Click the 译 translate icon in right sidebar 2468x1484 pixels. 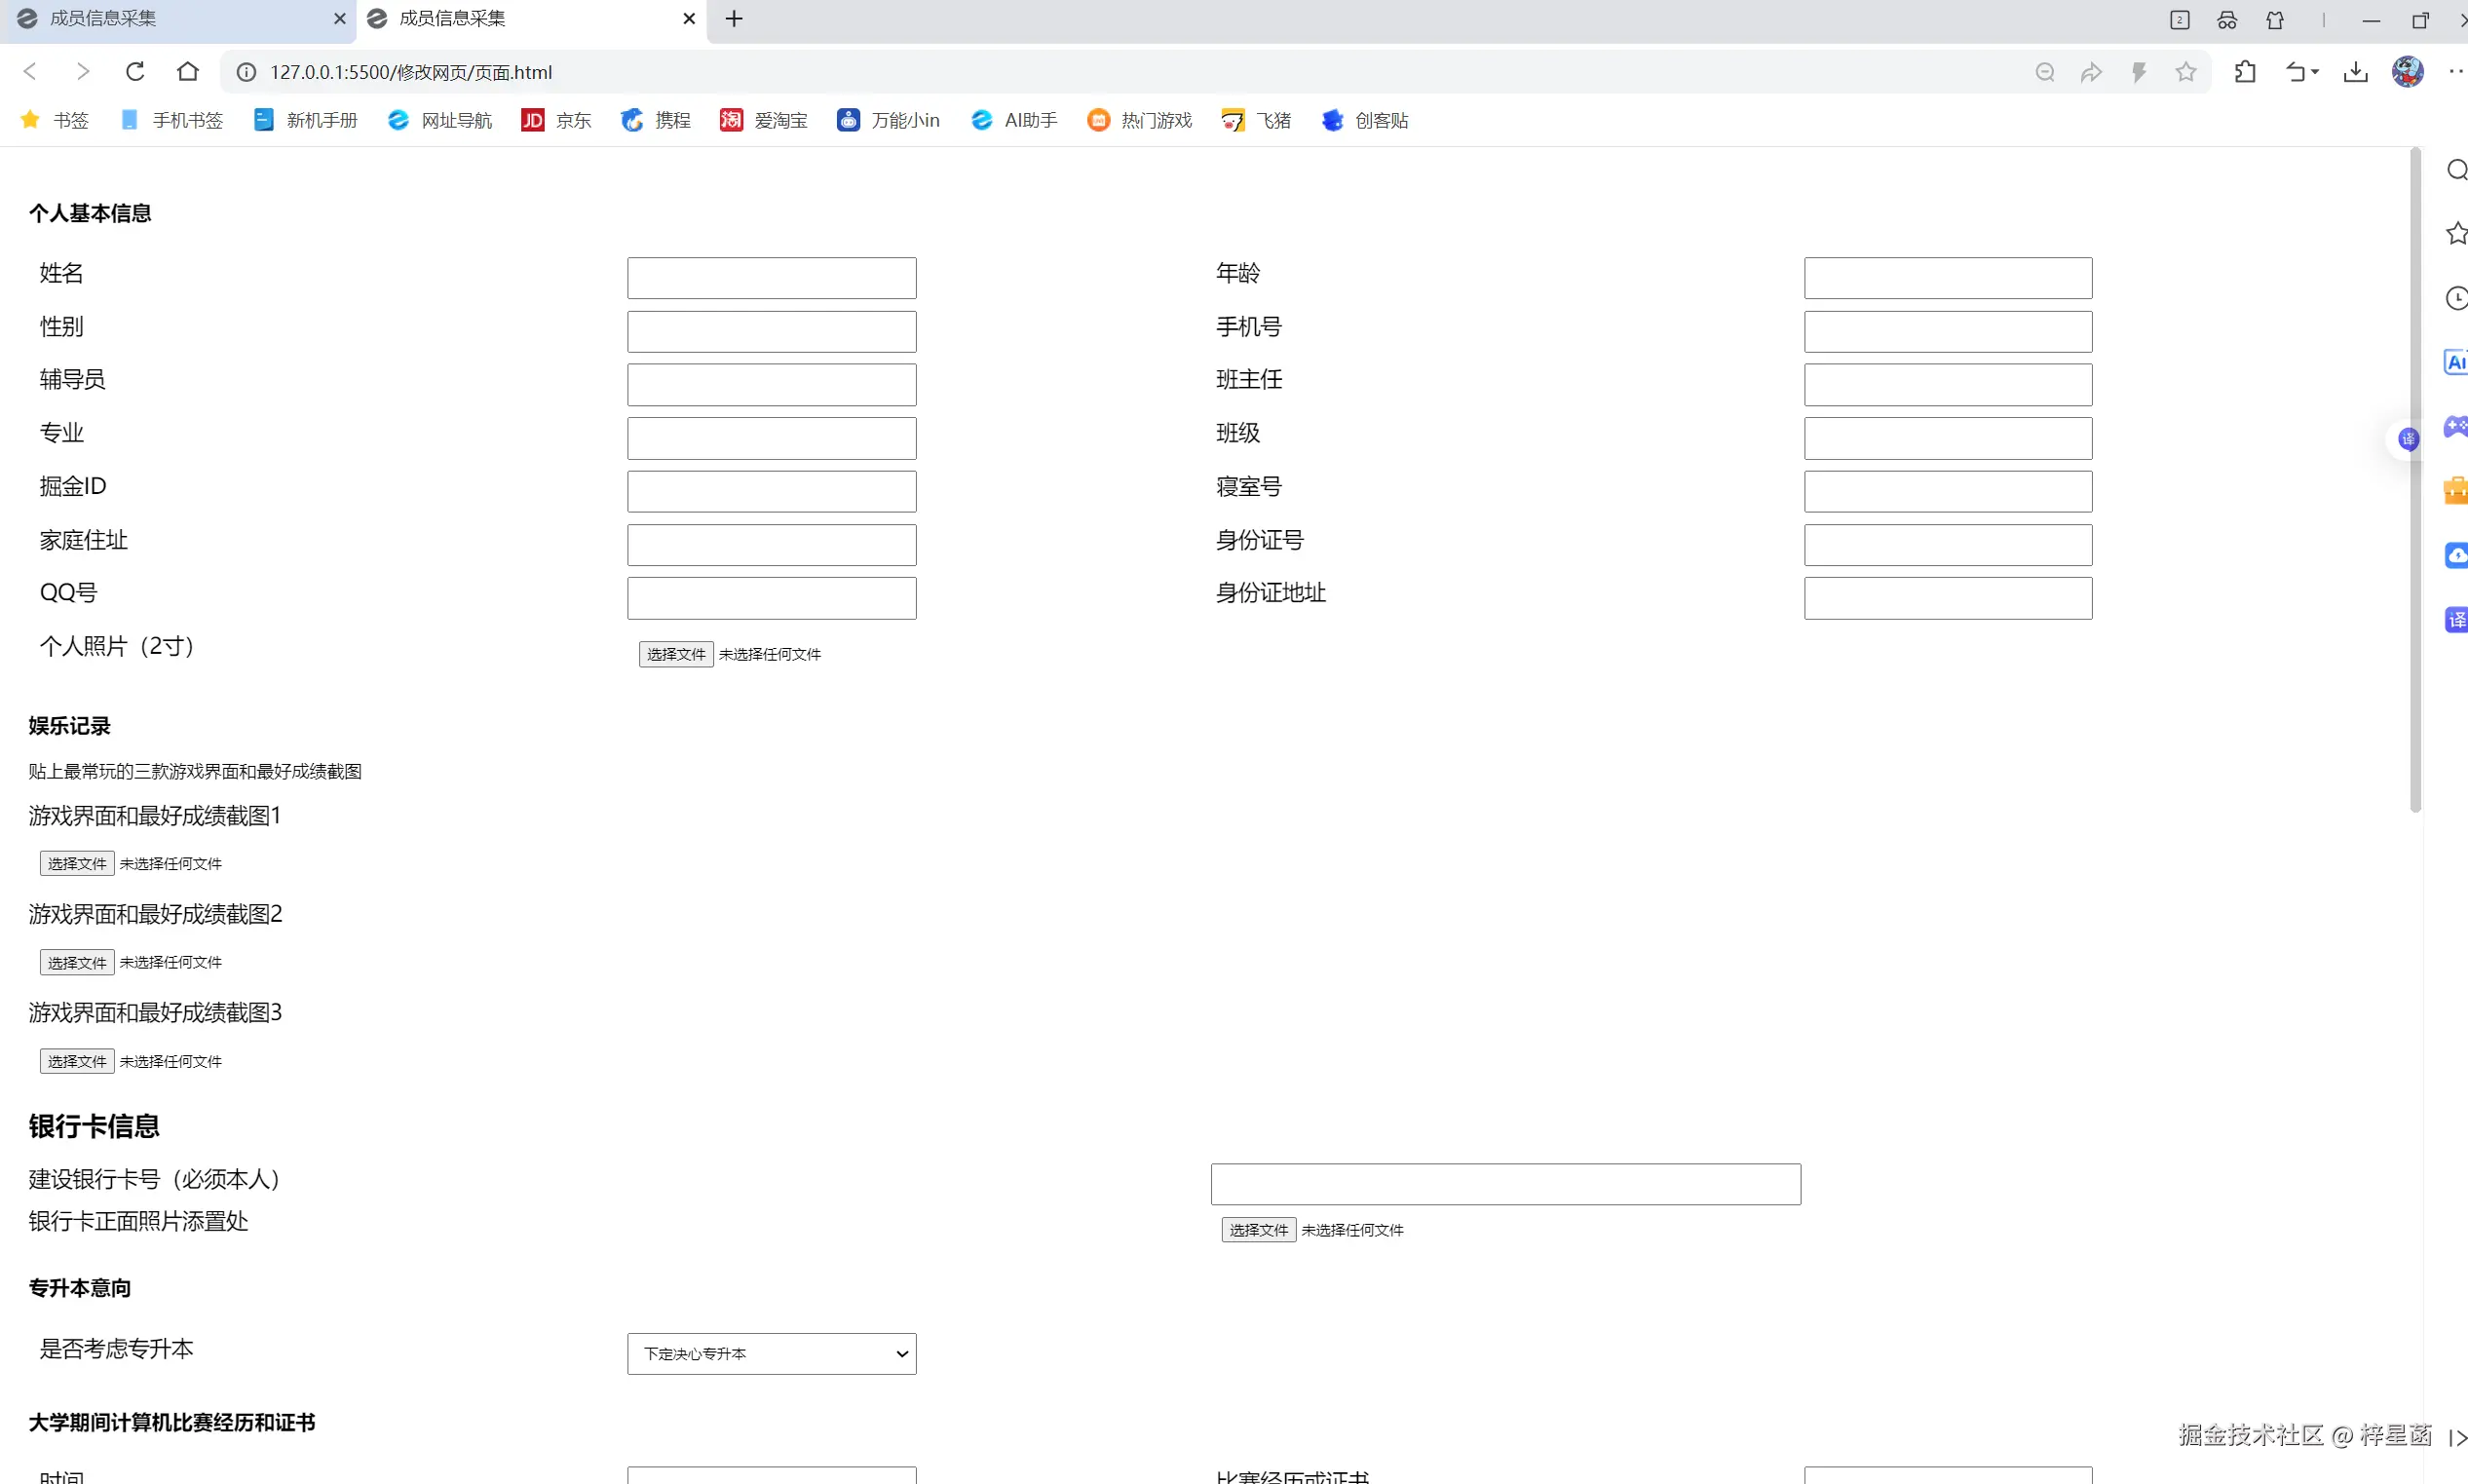point(2456,619)
